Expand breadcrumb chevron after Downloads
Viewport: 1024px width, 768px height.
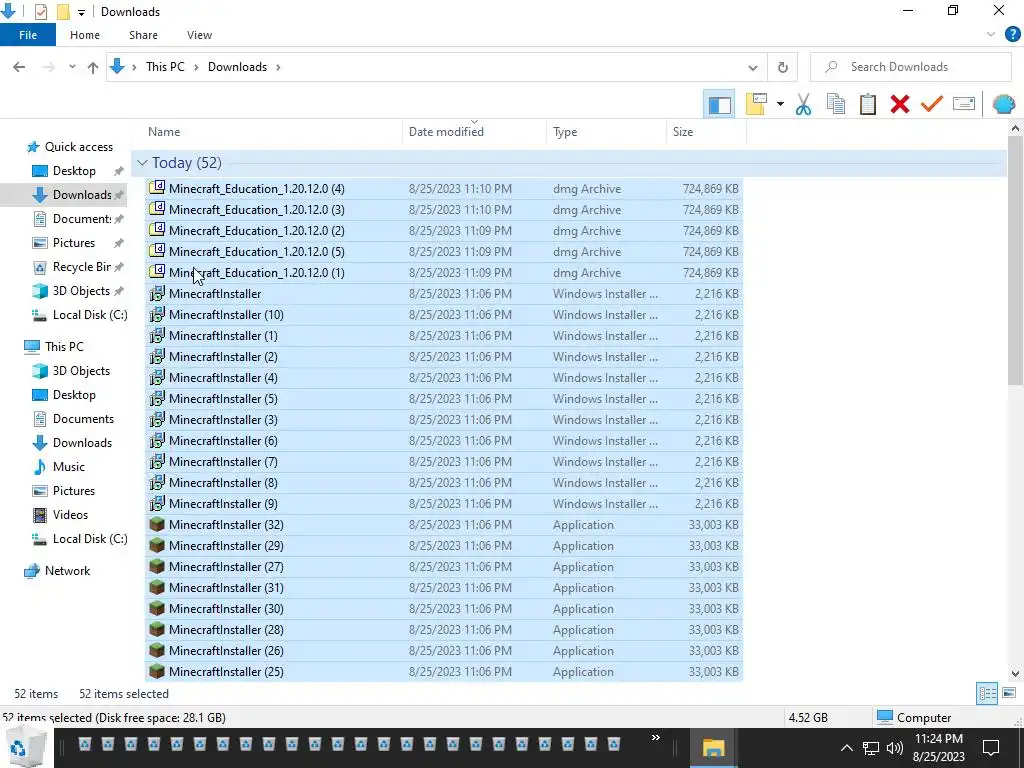point(278,67)
